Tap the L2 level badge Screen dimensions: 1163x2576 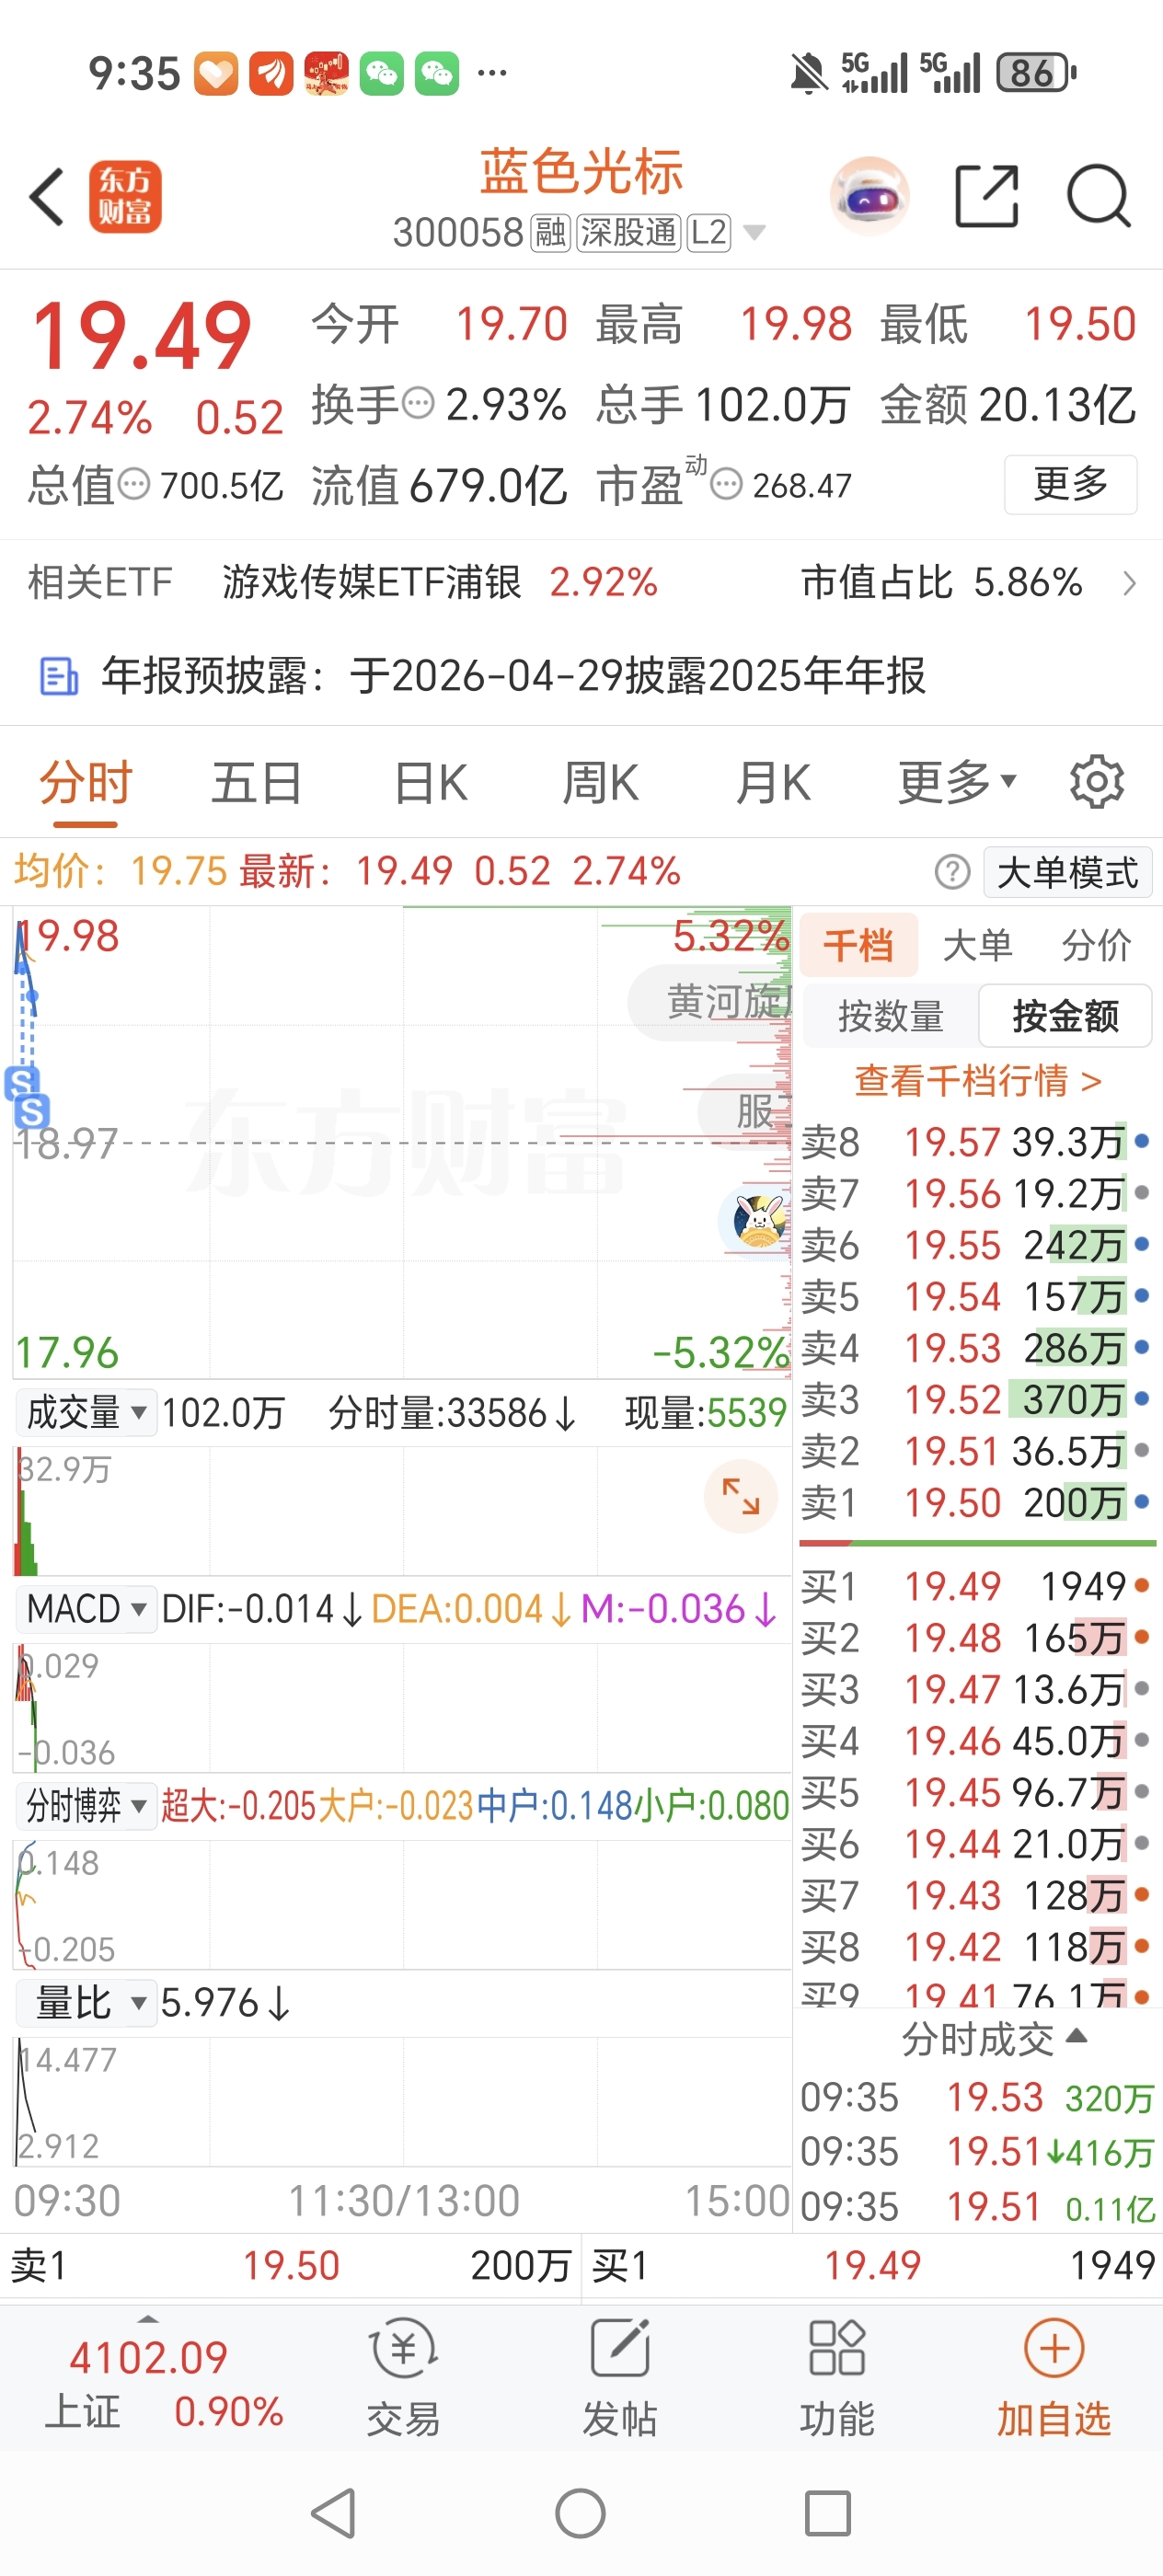[708, 233]
